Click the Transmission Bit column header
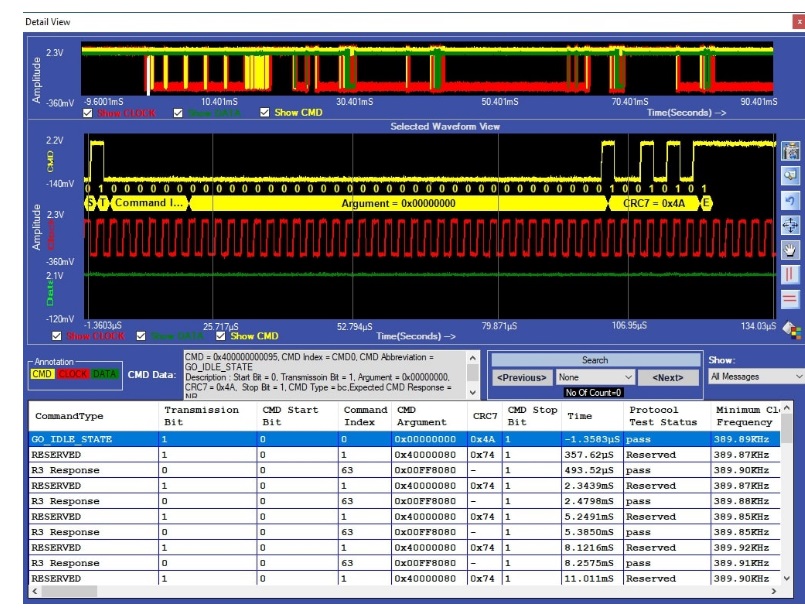 click(207, 416)
